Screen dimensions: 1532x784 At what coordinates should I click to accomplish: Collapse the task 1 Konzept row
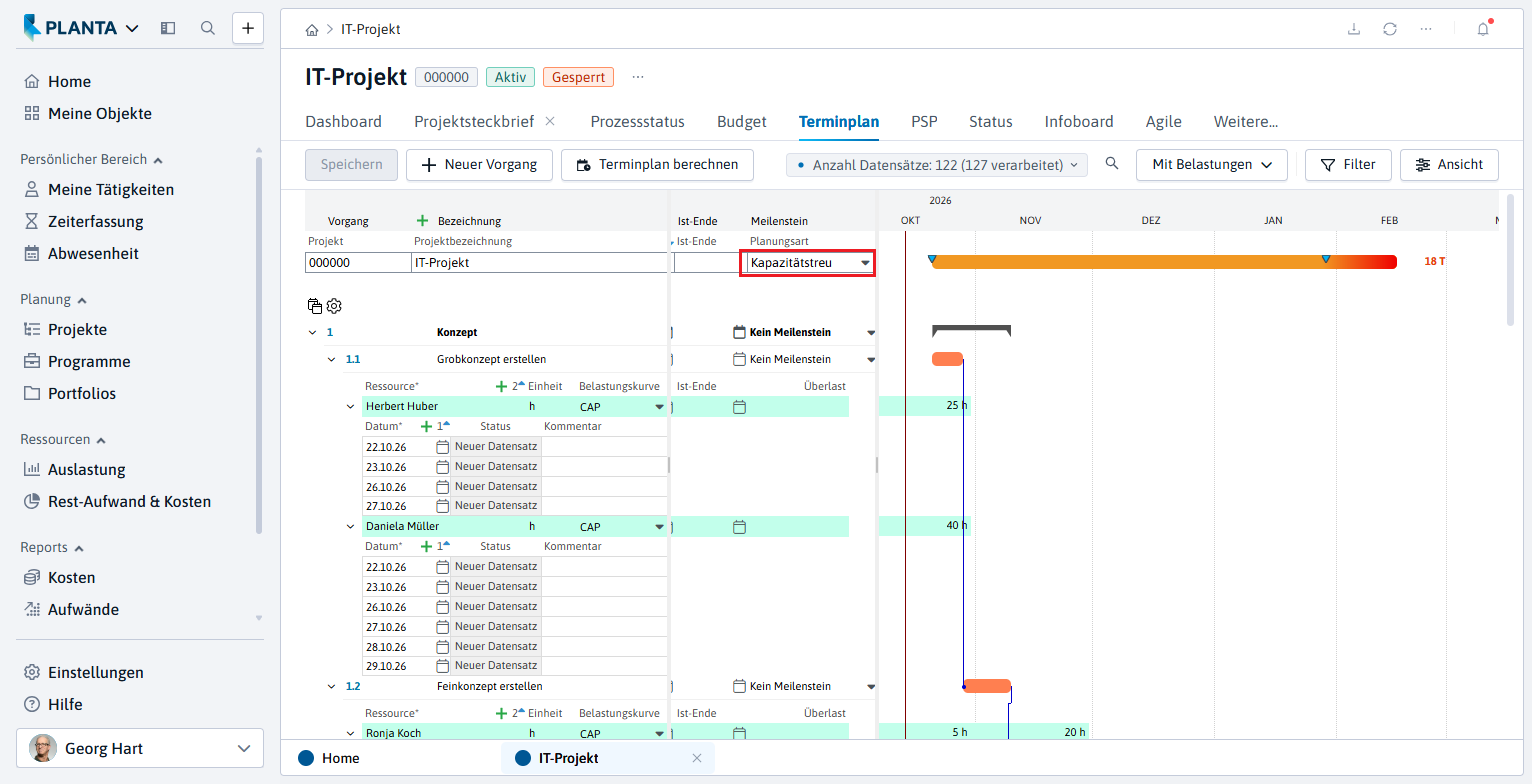[x=313, y=332]
